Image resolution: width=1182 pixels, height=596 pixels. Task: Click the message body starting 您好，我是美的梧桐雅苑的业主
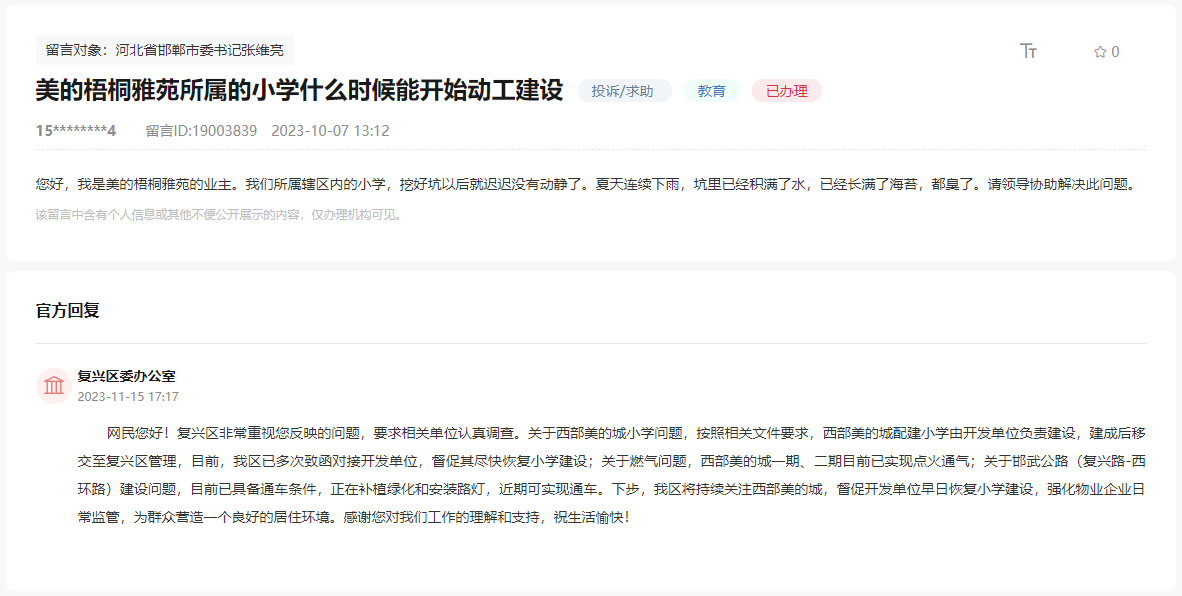click(585, 185)
